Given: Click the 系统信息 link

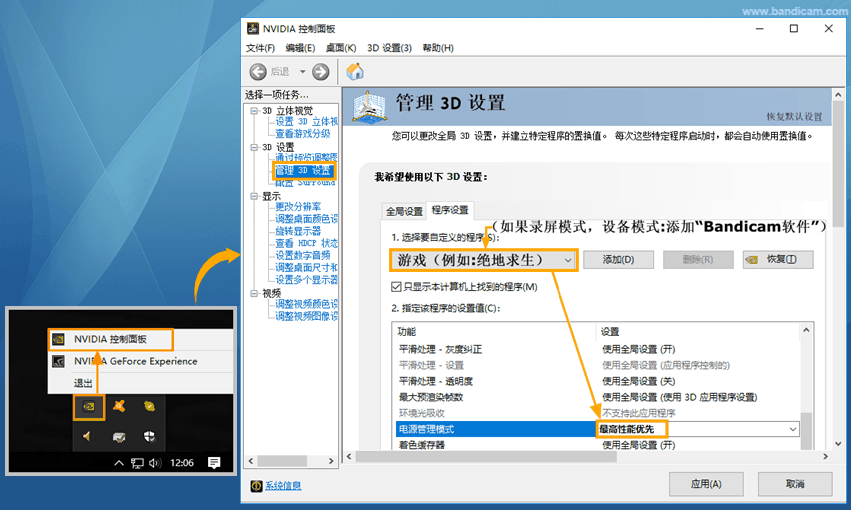Looking at the screenshot, I should [x=283, y=486].
